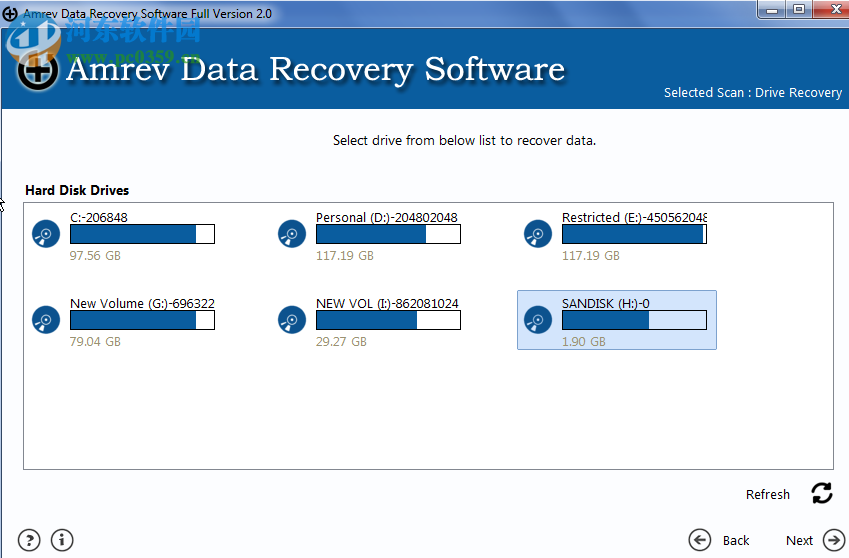Click the Hard Disk Drives heading

point(77,191)
